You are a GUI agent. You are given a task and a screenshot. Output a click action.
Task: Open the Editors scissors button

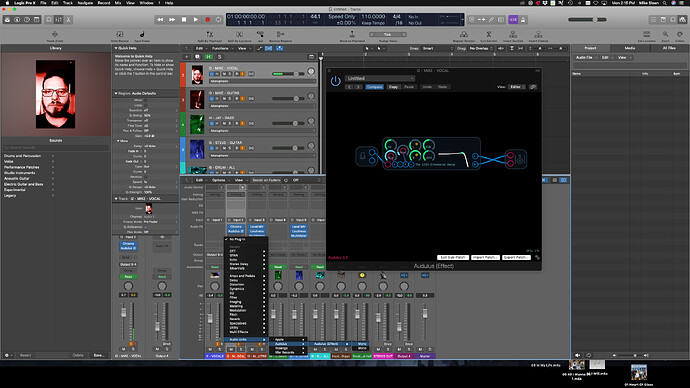[x=68, y=19]
